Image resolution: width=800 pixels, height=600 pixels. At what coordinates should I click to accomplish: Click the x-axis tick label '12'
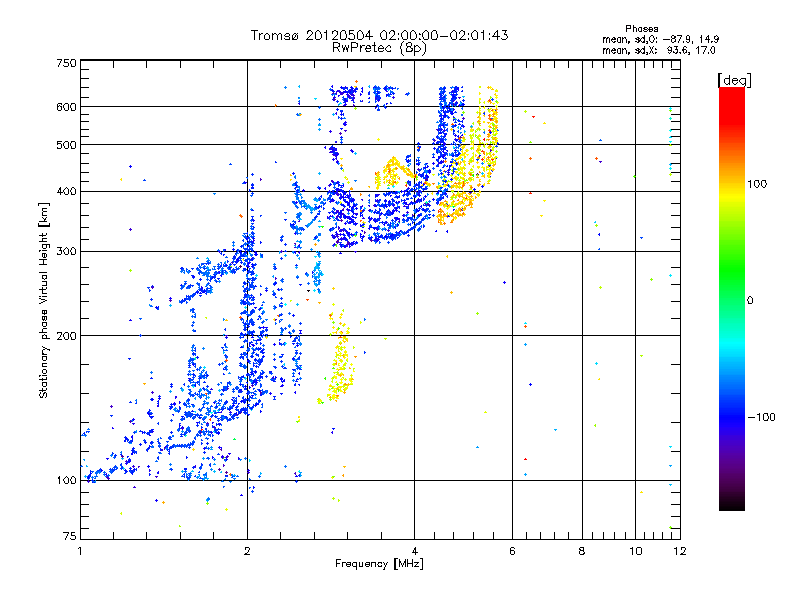(680, 551)
